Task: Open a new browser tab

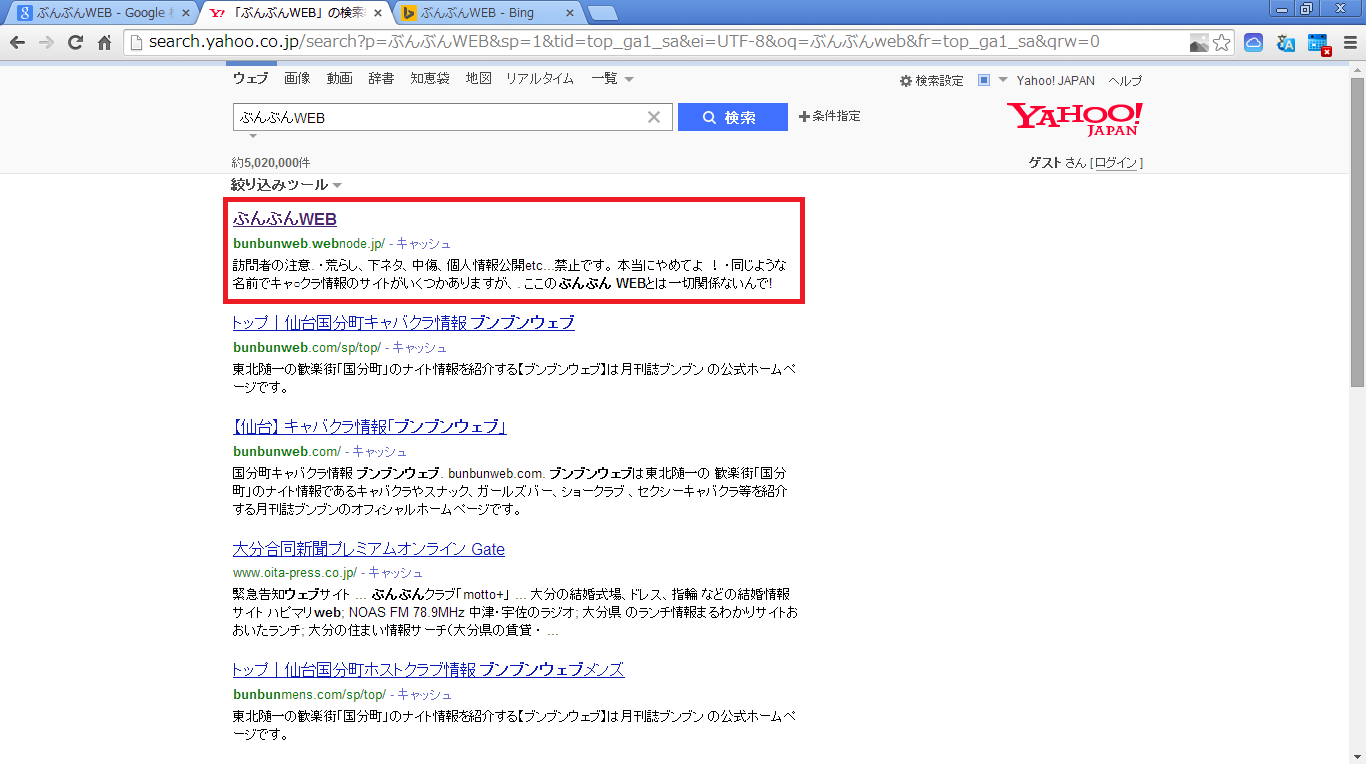Action: click(602, 13)
